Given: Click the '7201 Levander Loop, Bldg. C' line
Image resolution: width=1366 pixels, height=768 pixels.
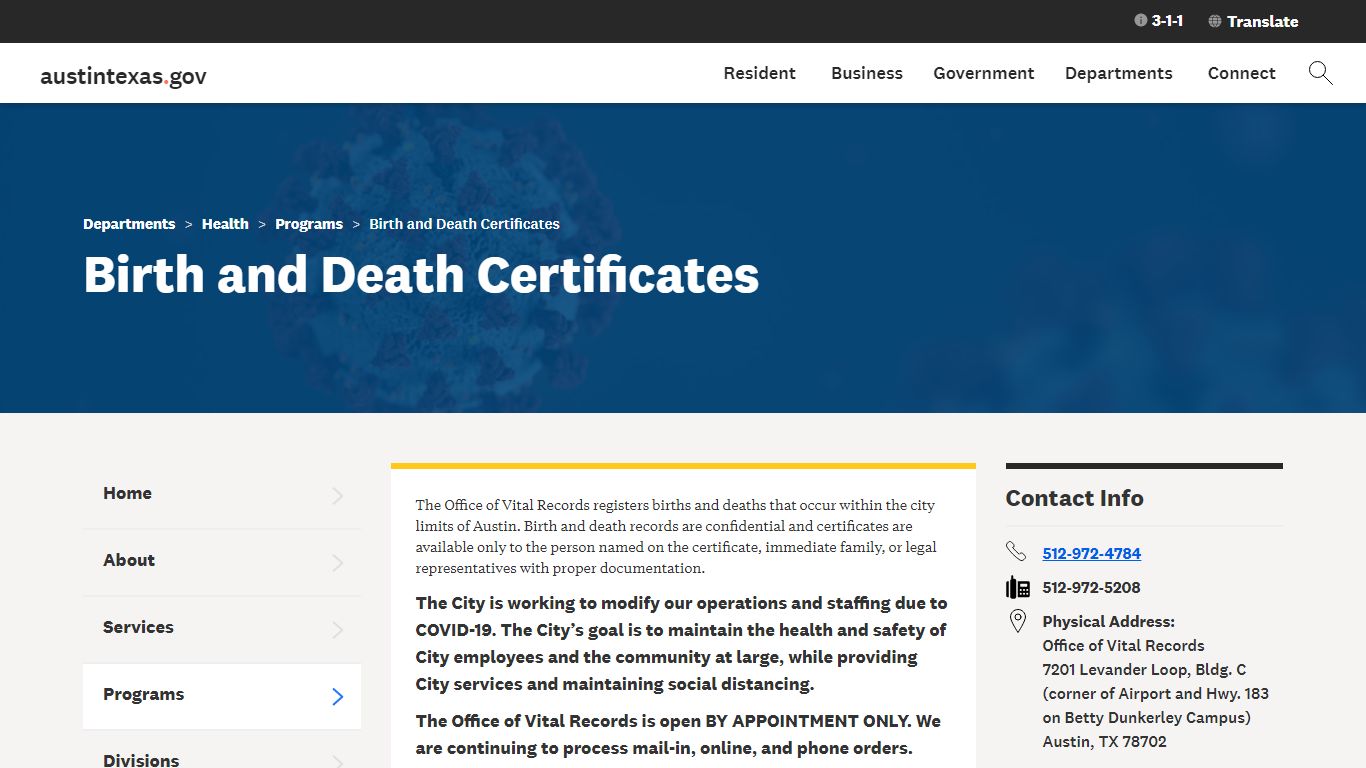Looking at the screenshot, I should 1144,669.
